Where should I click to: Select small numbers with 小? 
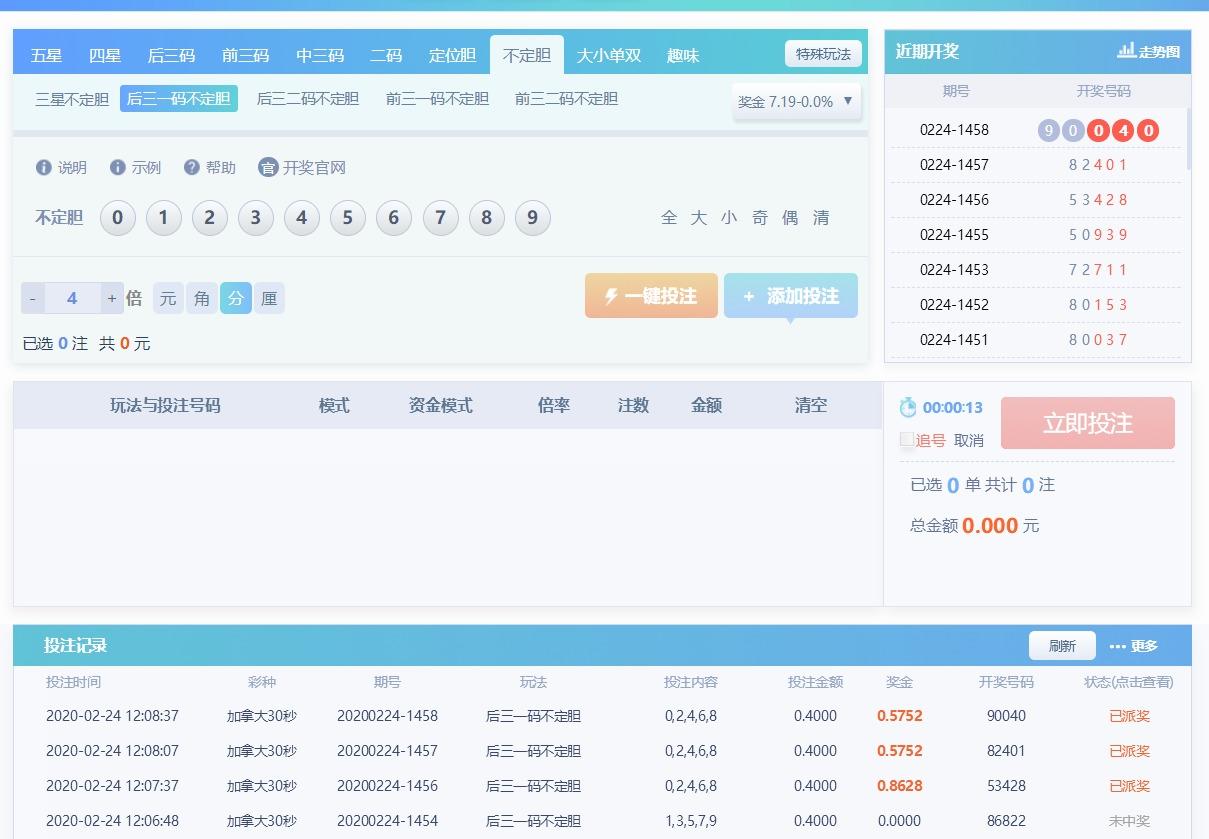[x=729, y=218]
